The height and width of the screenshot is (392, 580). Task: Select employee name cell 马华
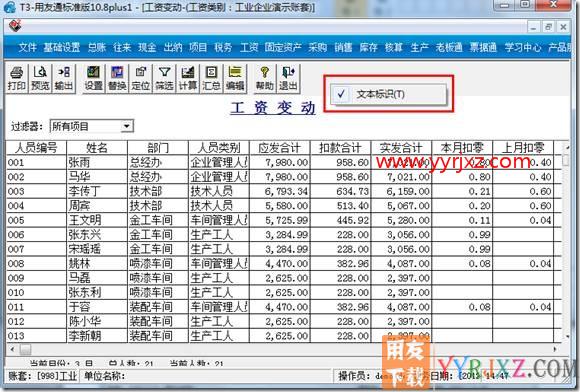97,177
